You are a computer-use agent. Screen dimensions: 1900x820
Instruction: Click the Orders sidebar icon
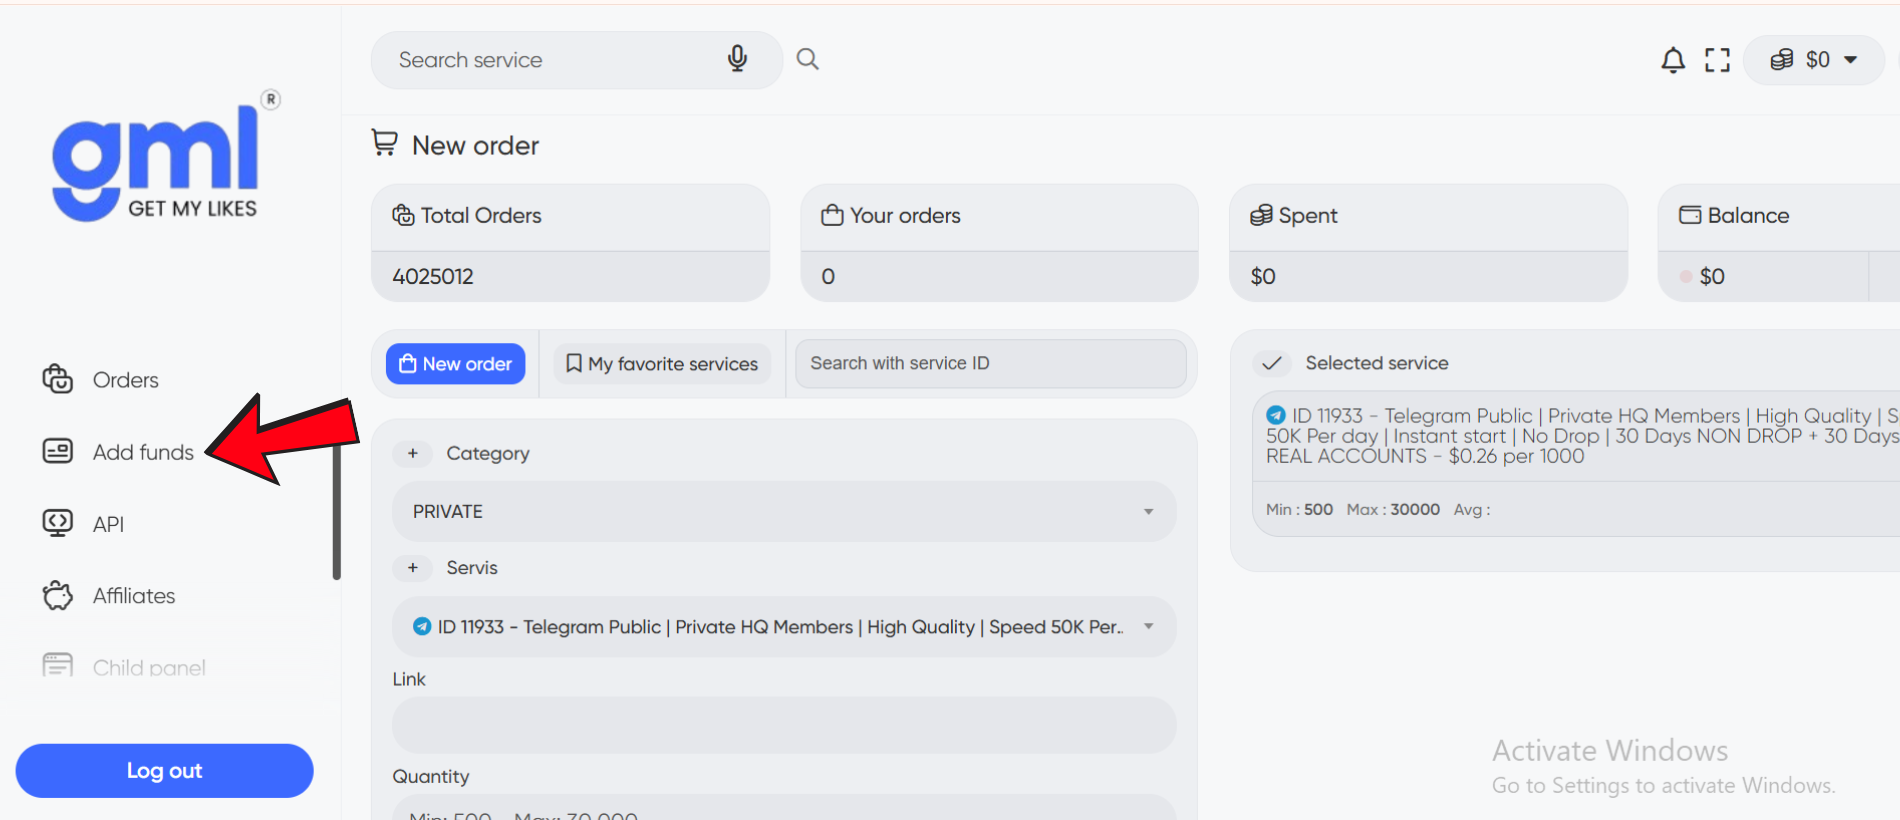pyautogui.click(x=58, y=379)
